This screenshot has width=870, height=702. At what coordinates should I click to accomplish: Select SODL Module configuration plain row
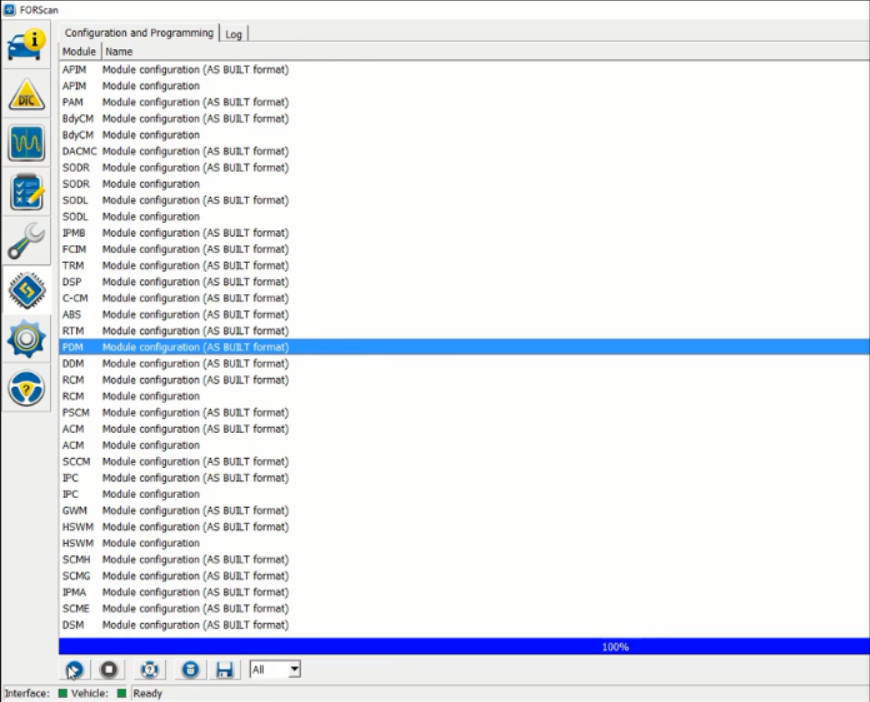point(464,216)
